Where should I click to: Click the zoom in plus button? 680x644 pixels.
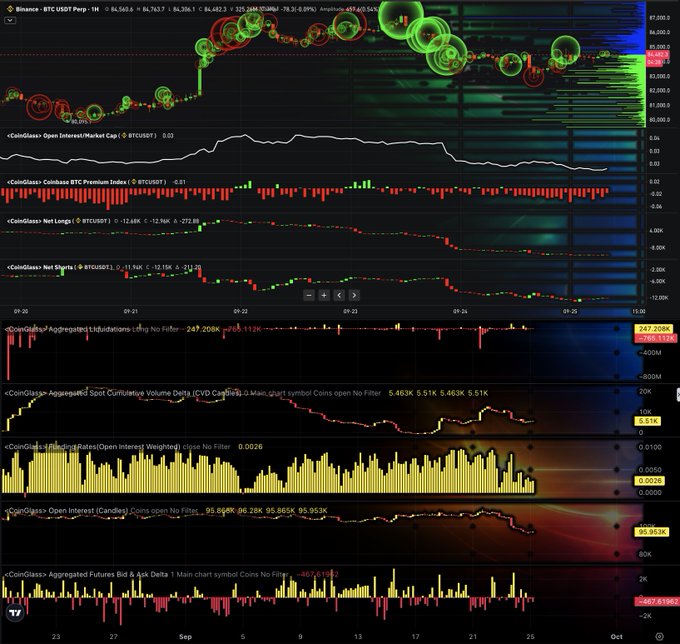click(324, 296)
